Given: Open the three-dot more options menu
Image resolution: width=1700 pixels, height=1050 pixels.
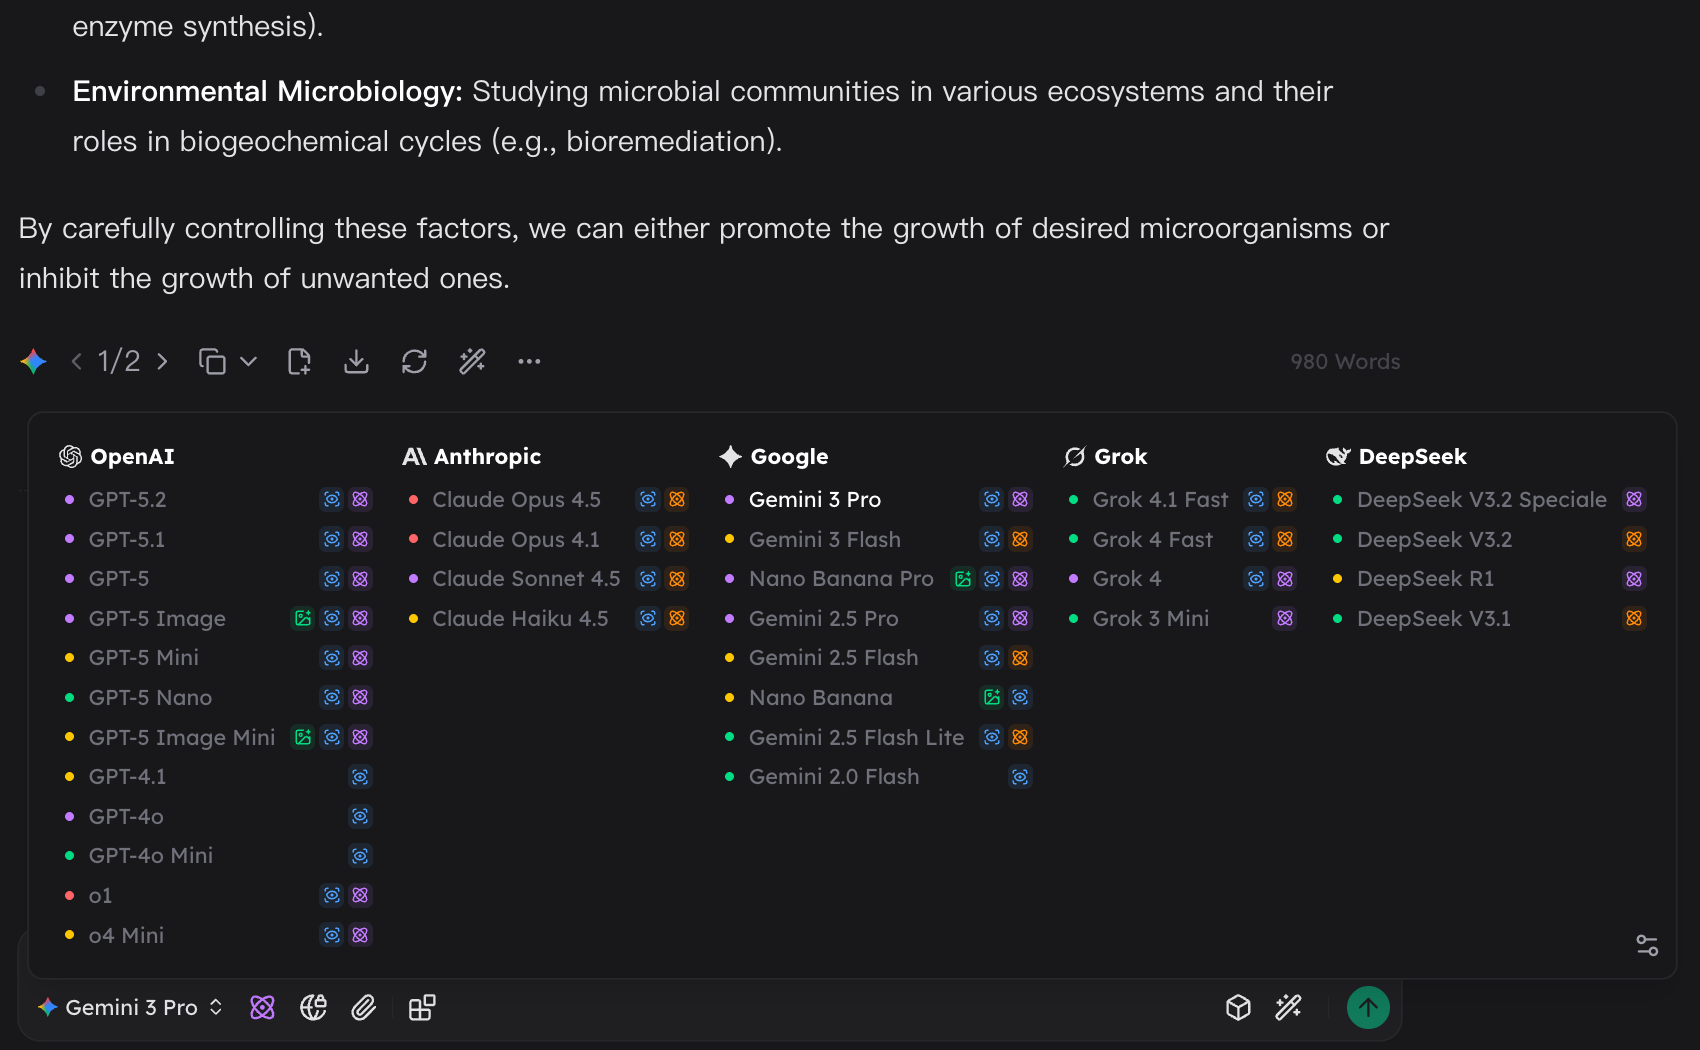Looking at the screenshot, I should [529, 361].
